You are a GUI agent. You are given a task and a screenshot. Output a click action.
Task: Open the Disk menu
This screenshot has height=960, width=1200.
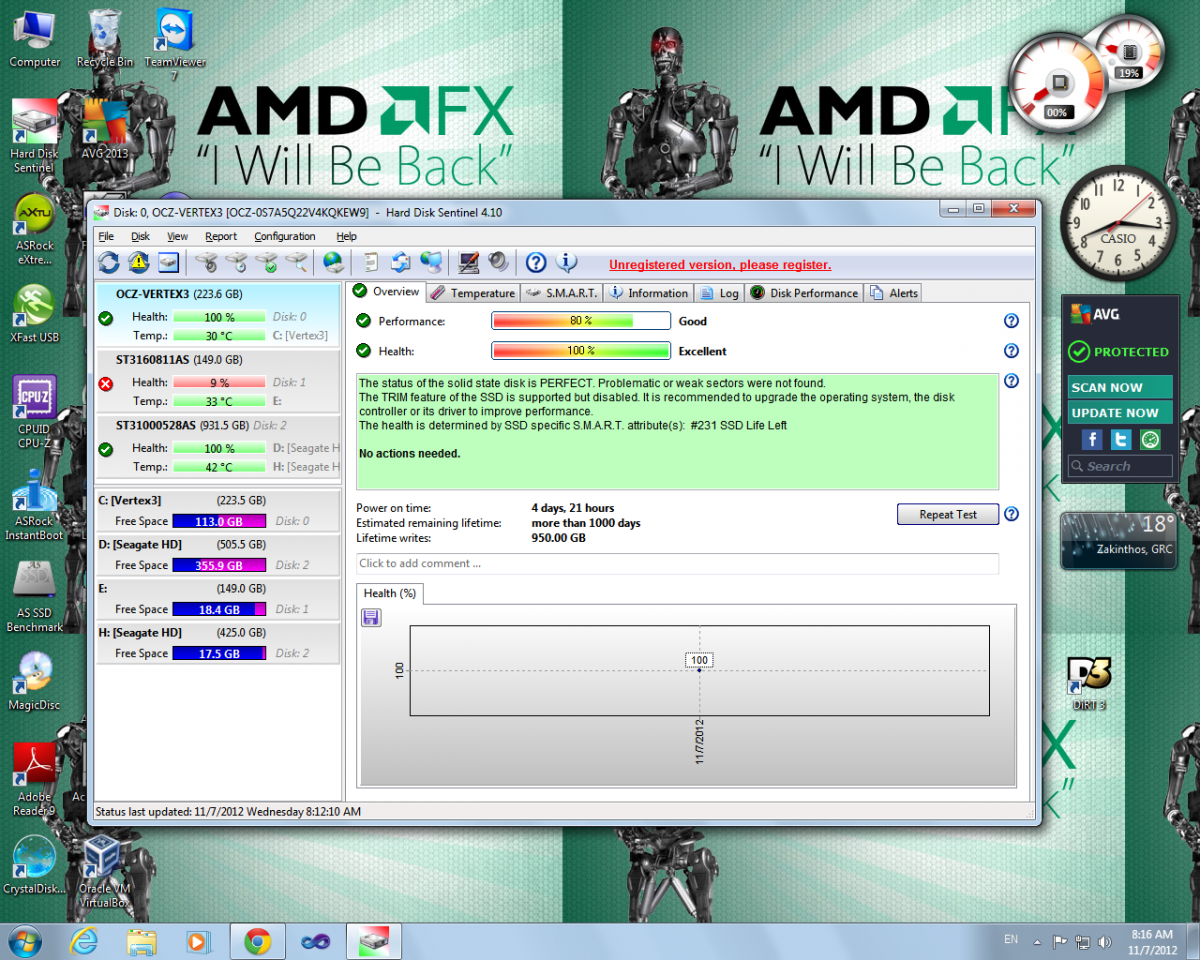tap(140, 237)
